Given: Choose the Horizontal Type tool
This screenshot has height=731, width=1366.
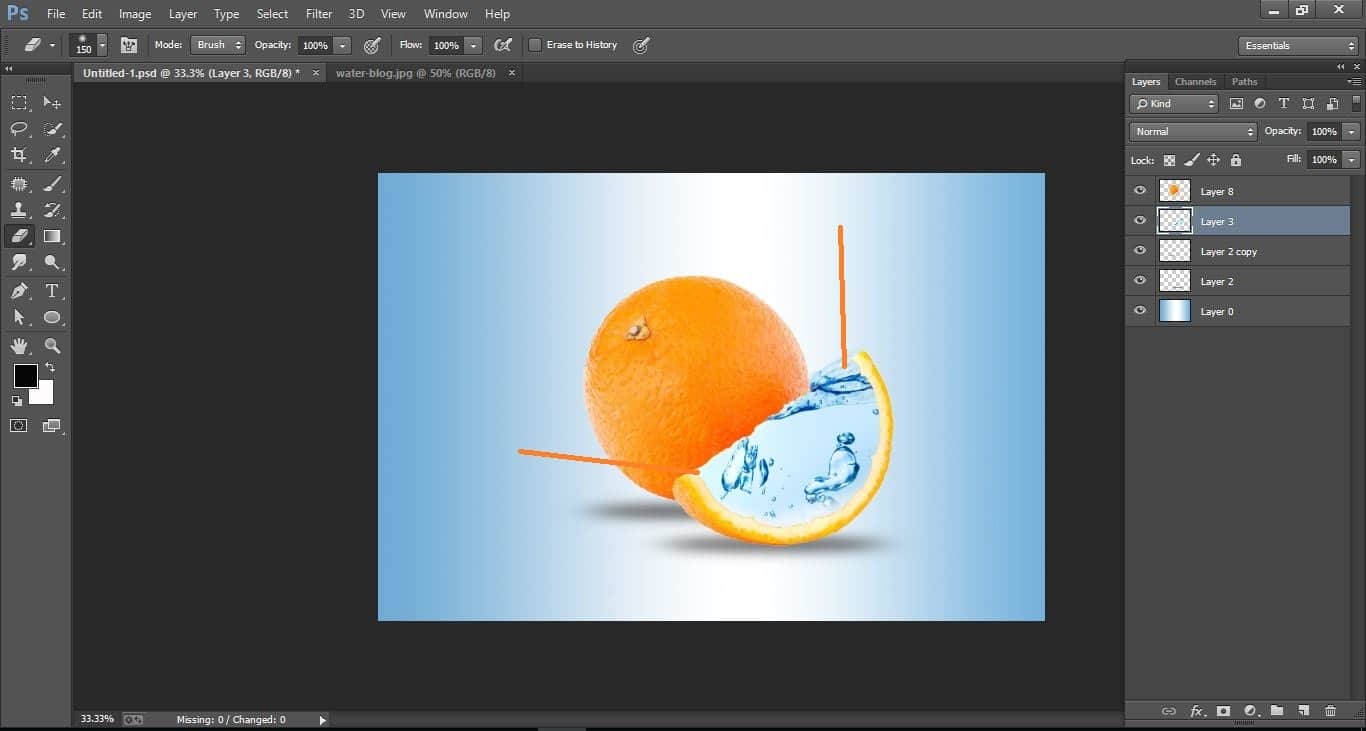Looking at the screenshot, I should 52,290.
